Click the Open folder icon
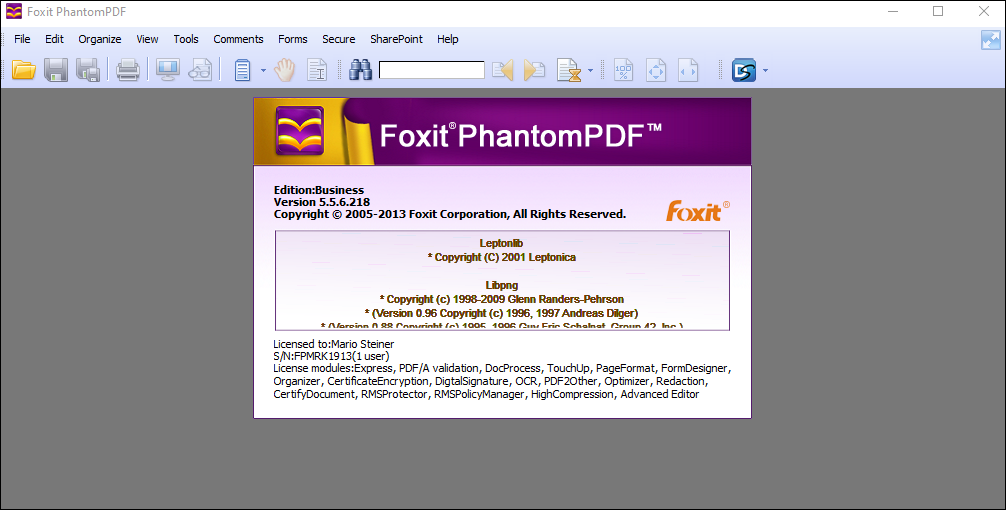The image size is (1006, 510). (x=24, y=70)
